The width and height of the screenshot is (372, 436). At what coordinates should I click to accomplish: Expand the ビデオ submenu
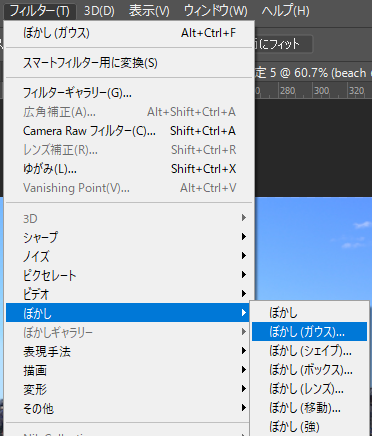pyautogui.click(x=129, y=294)
